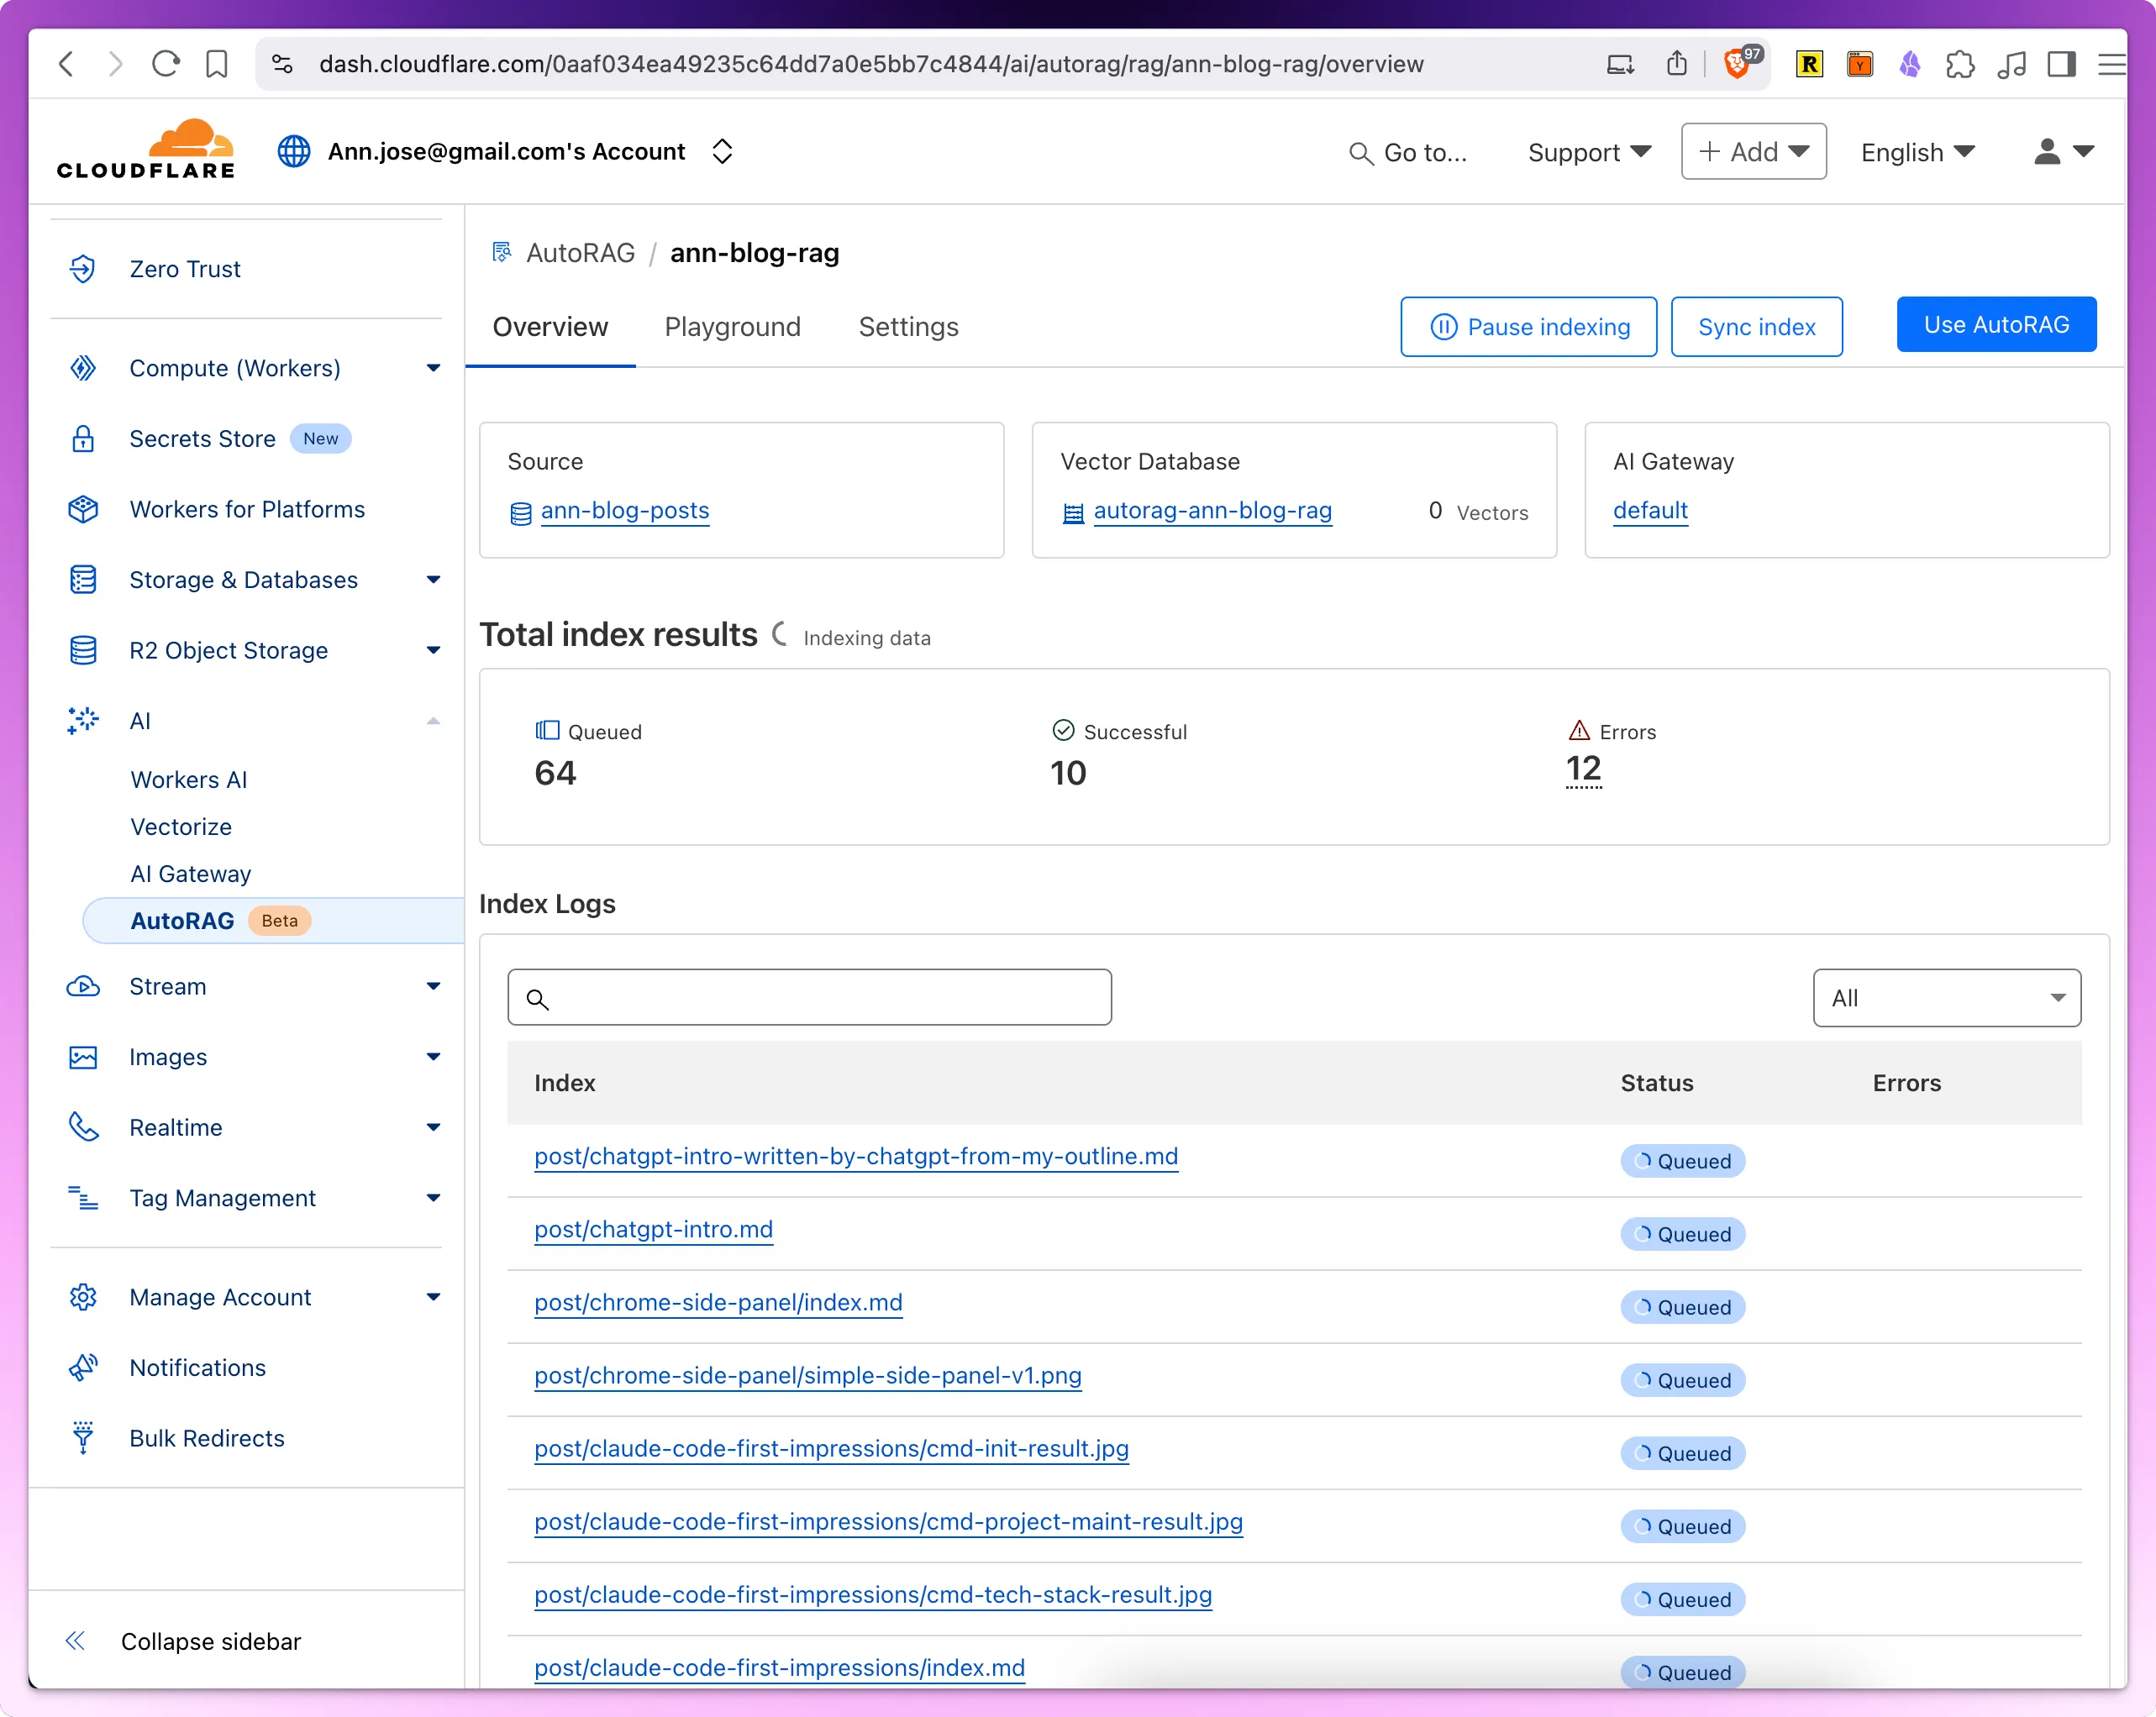Open the English language dropdown
The width and height of the screenshot is (2156, 1717).
click(1917, 152)
